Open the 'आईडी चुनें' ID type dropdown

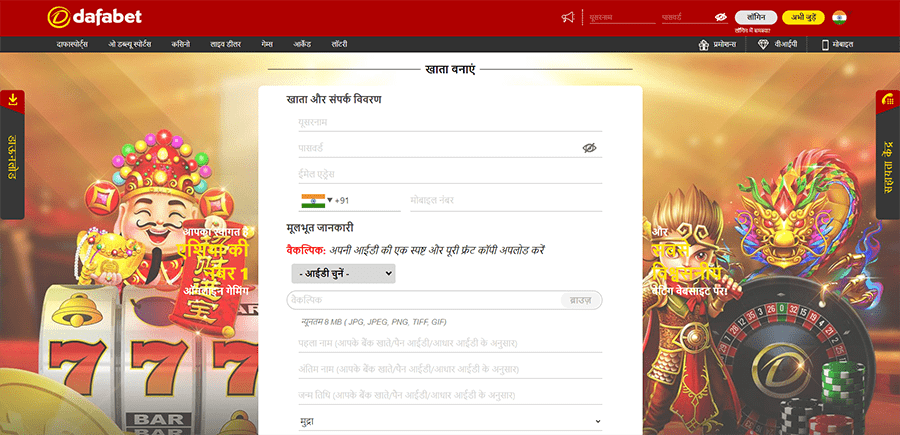(343, 273)
